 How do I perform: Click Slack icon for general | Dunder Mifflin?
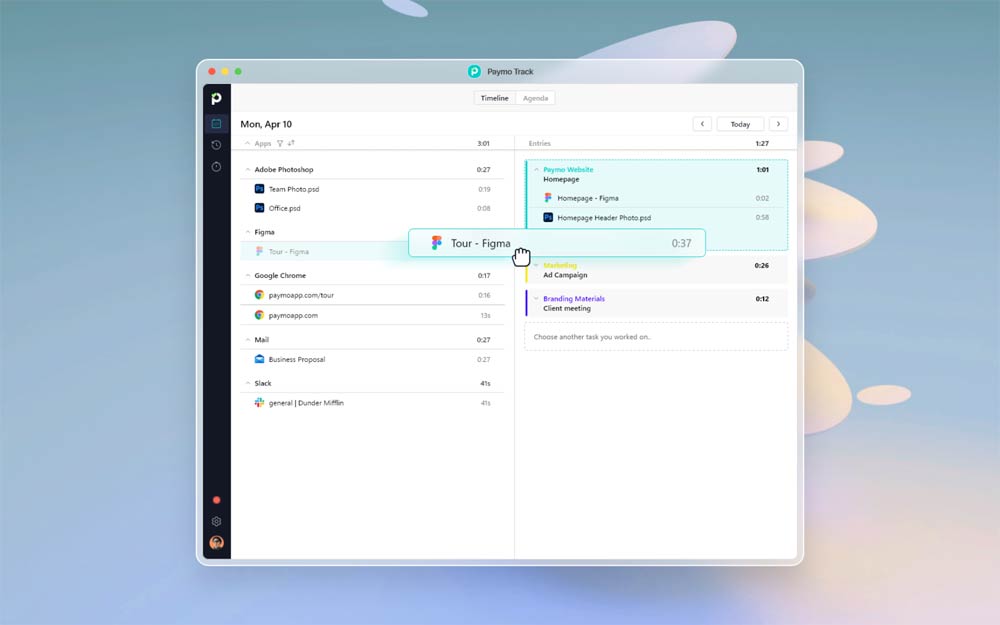(x=259, y=402)
